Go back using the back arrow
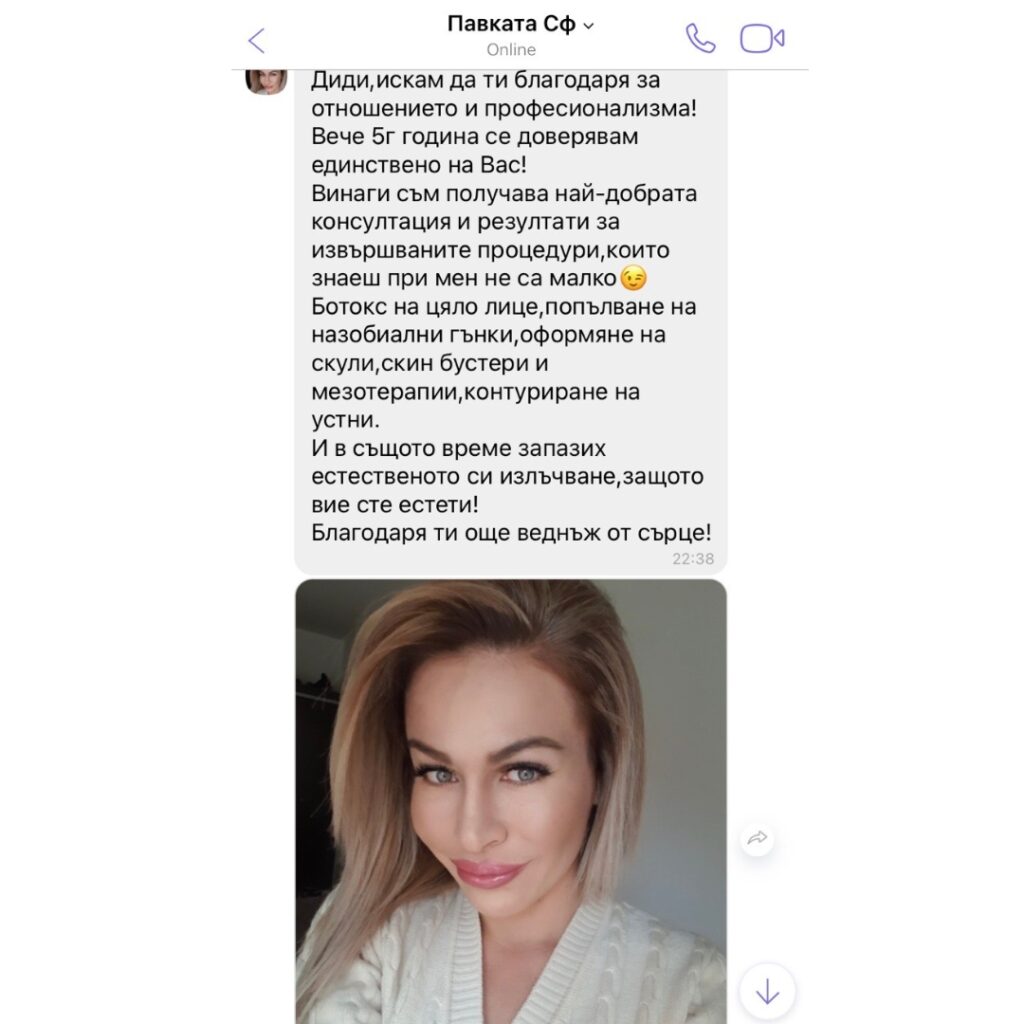The image size is (1024, 1024). click(257, 40)
